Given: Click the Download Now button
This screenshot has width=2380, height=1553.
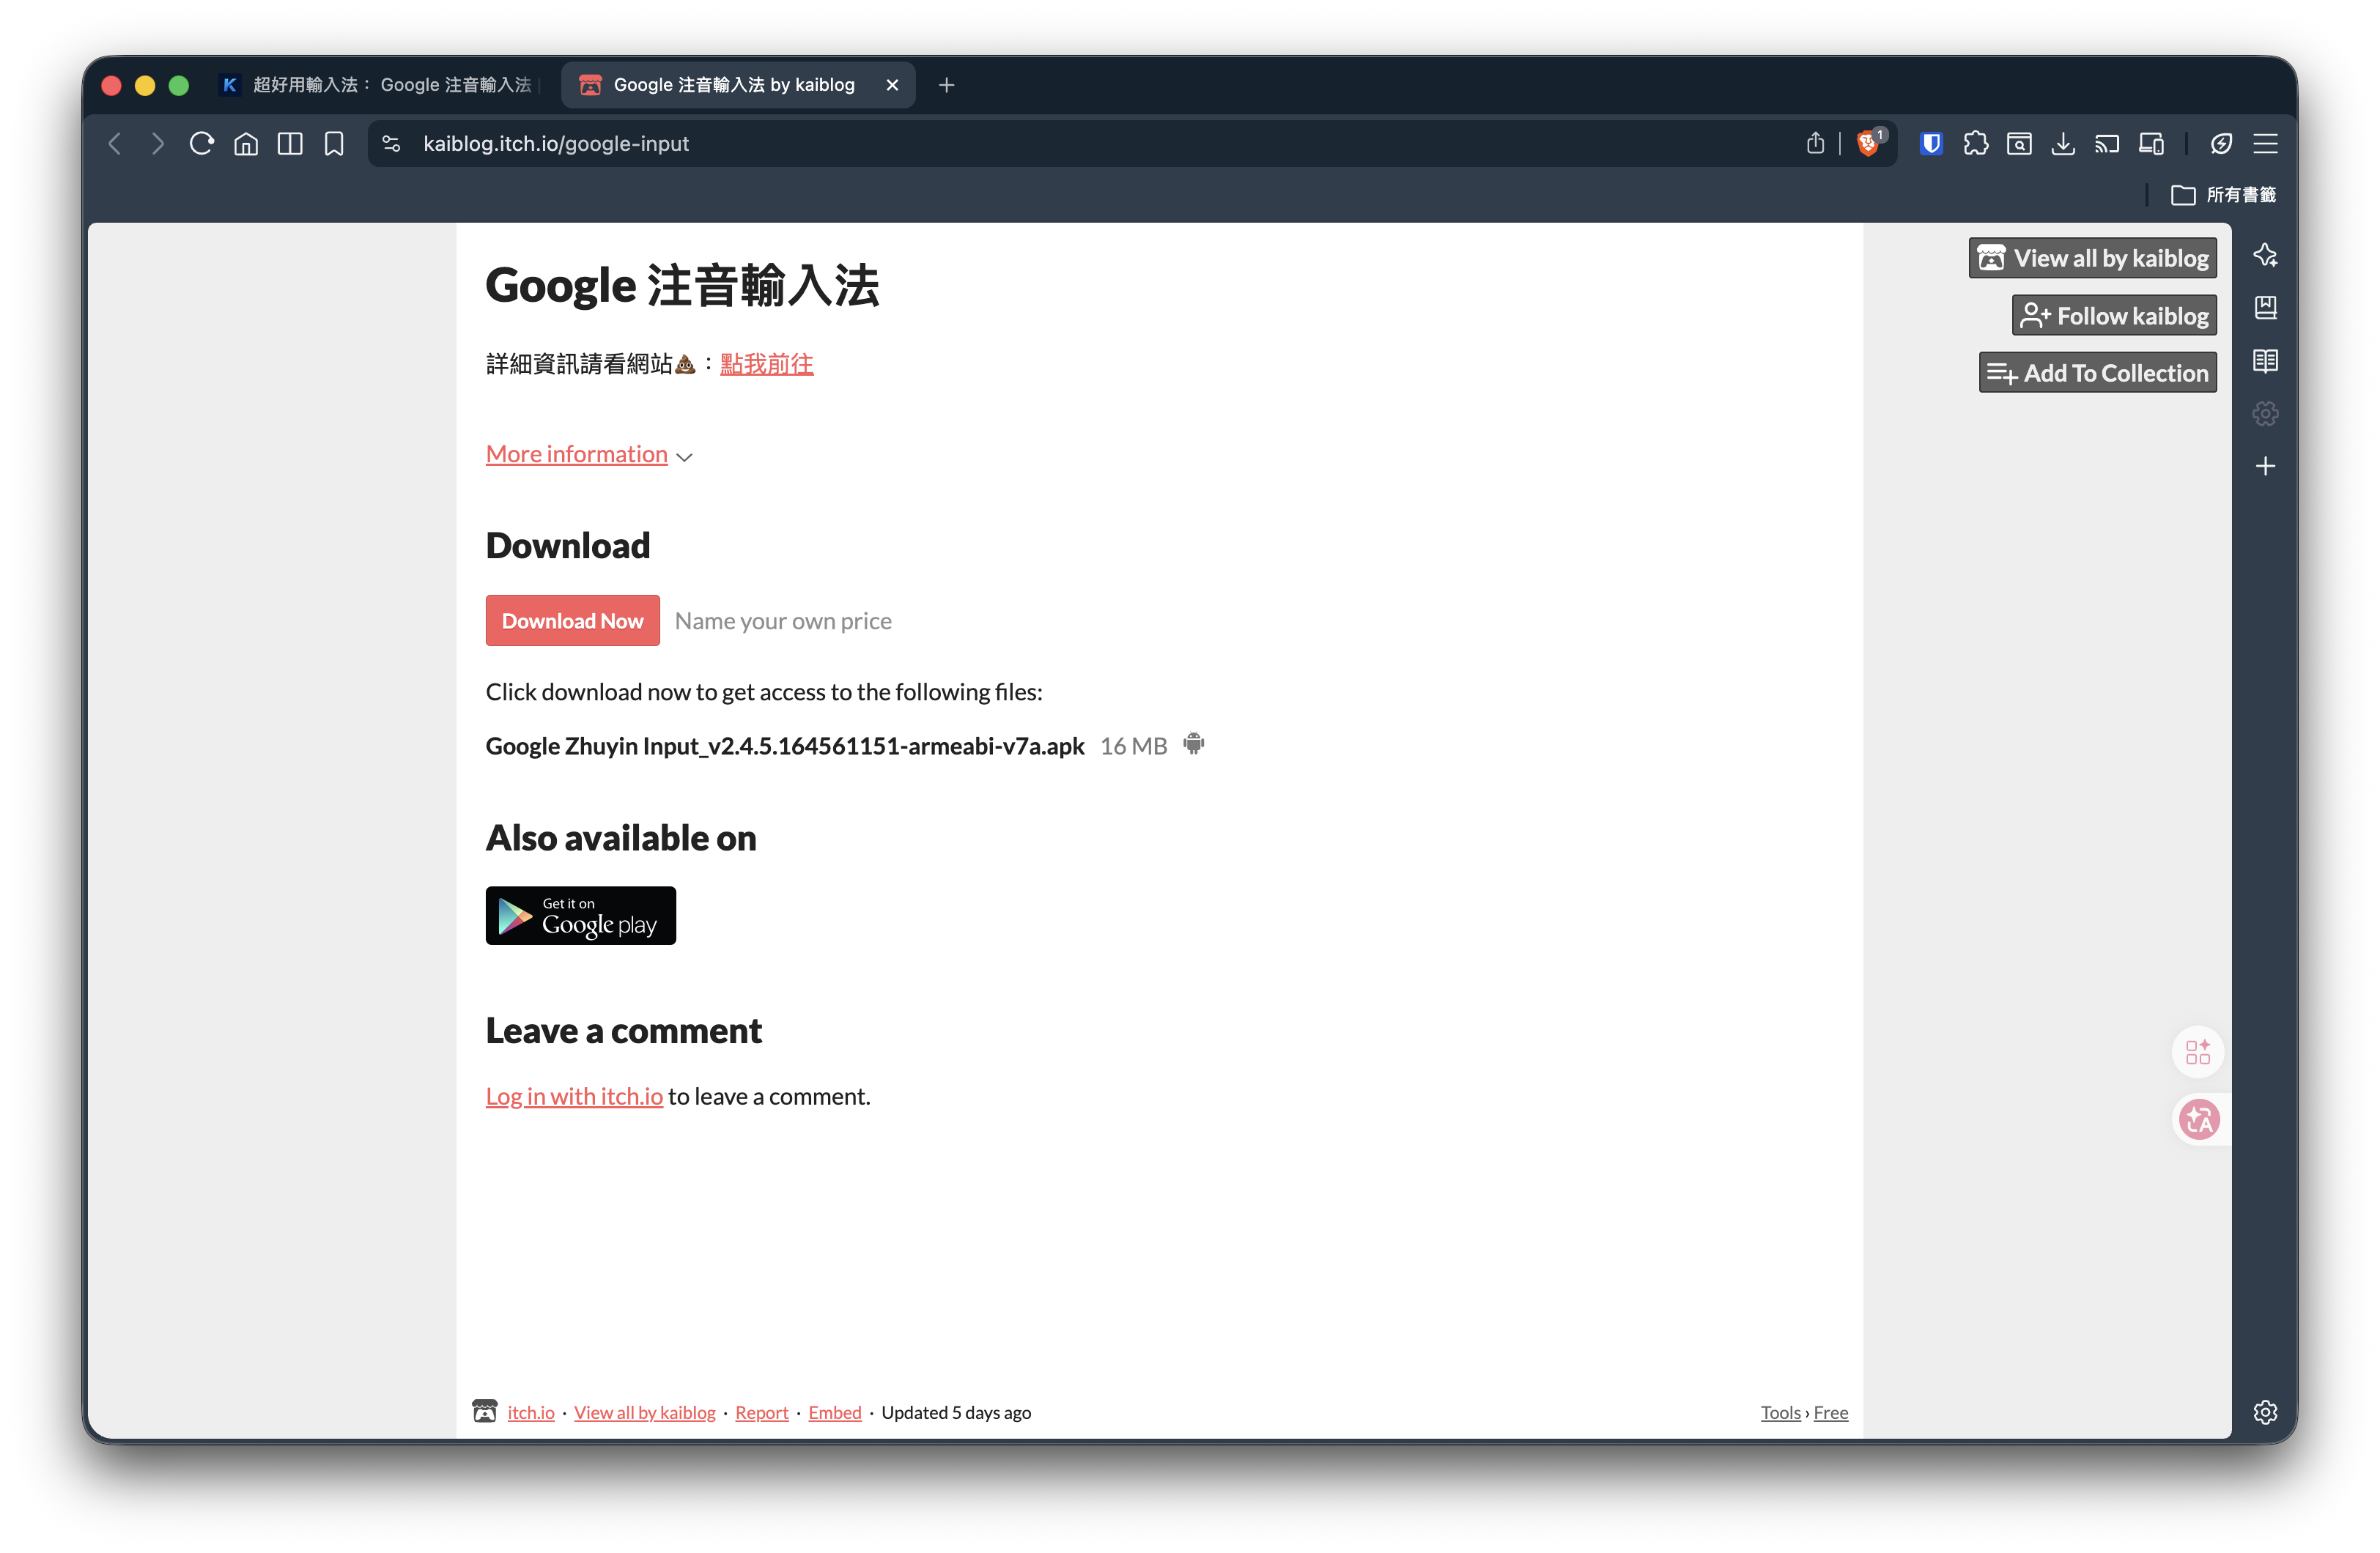Looking at the screenshot, I should 572,620.
